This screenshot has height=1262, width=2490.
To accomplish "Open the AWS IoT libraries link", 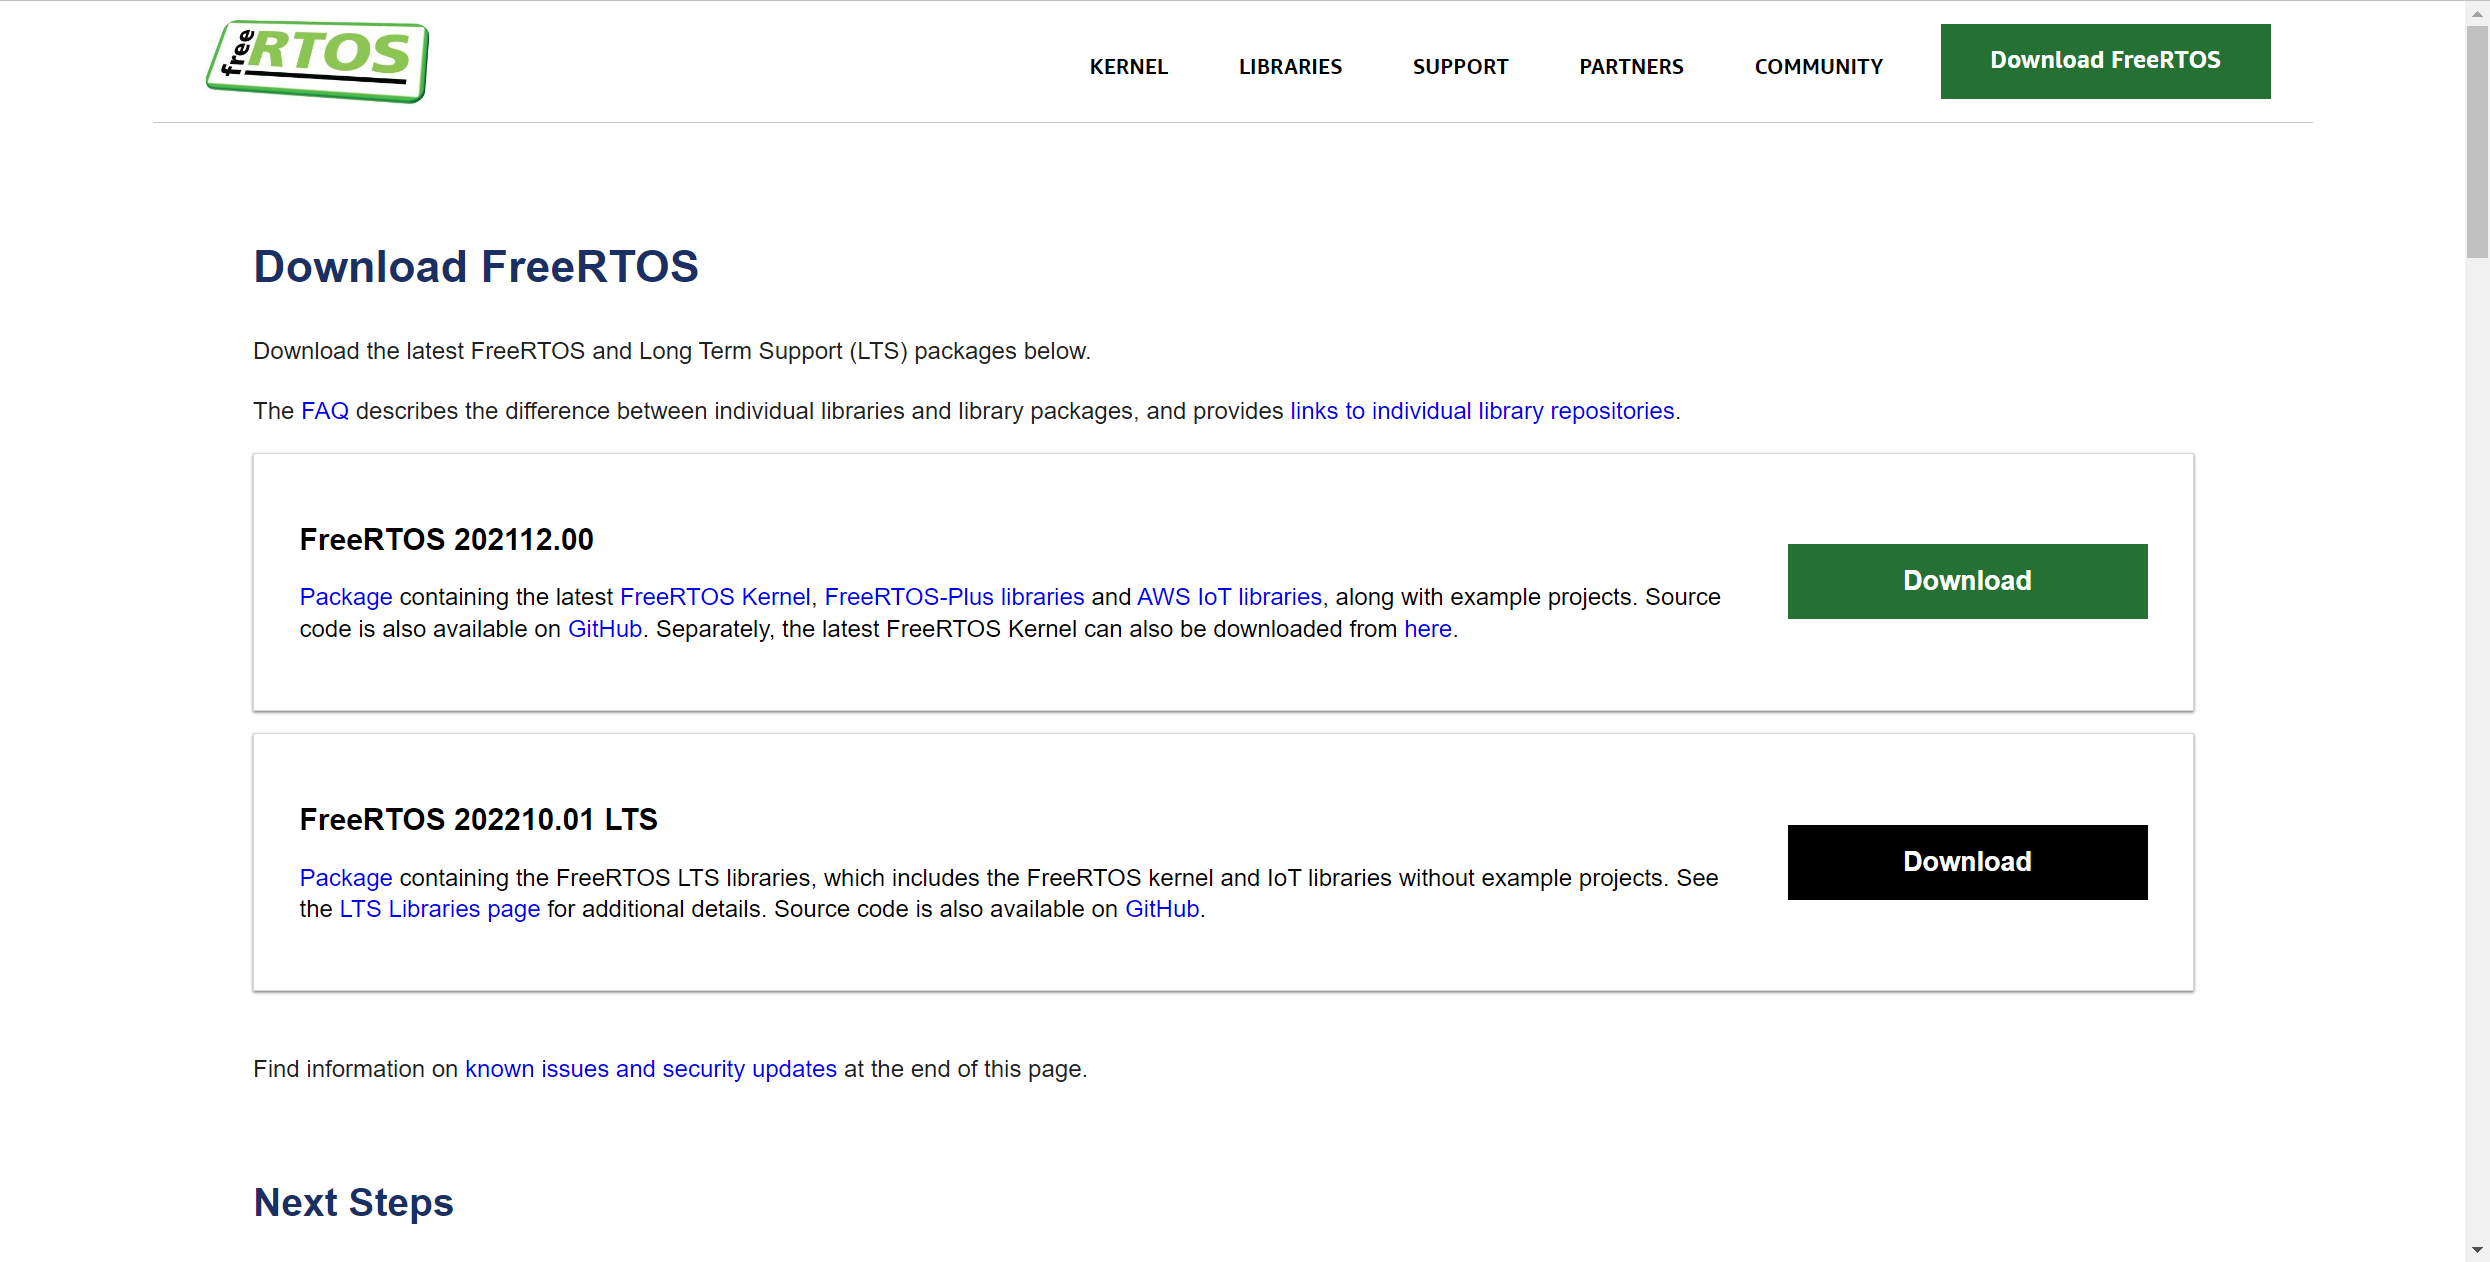I will click(x=1229, y=597).
